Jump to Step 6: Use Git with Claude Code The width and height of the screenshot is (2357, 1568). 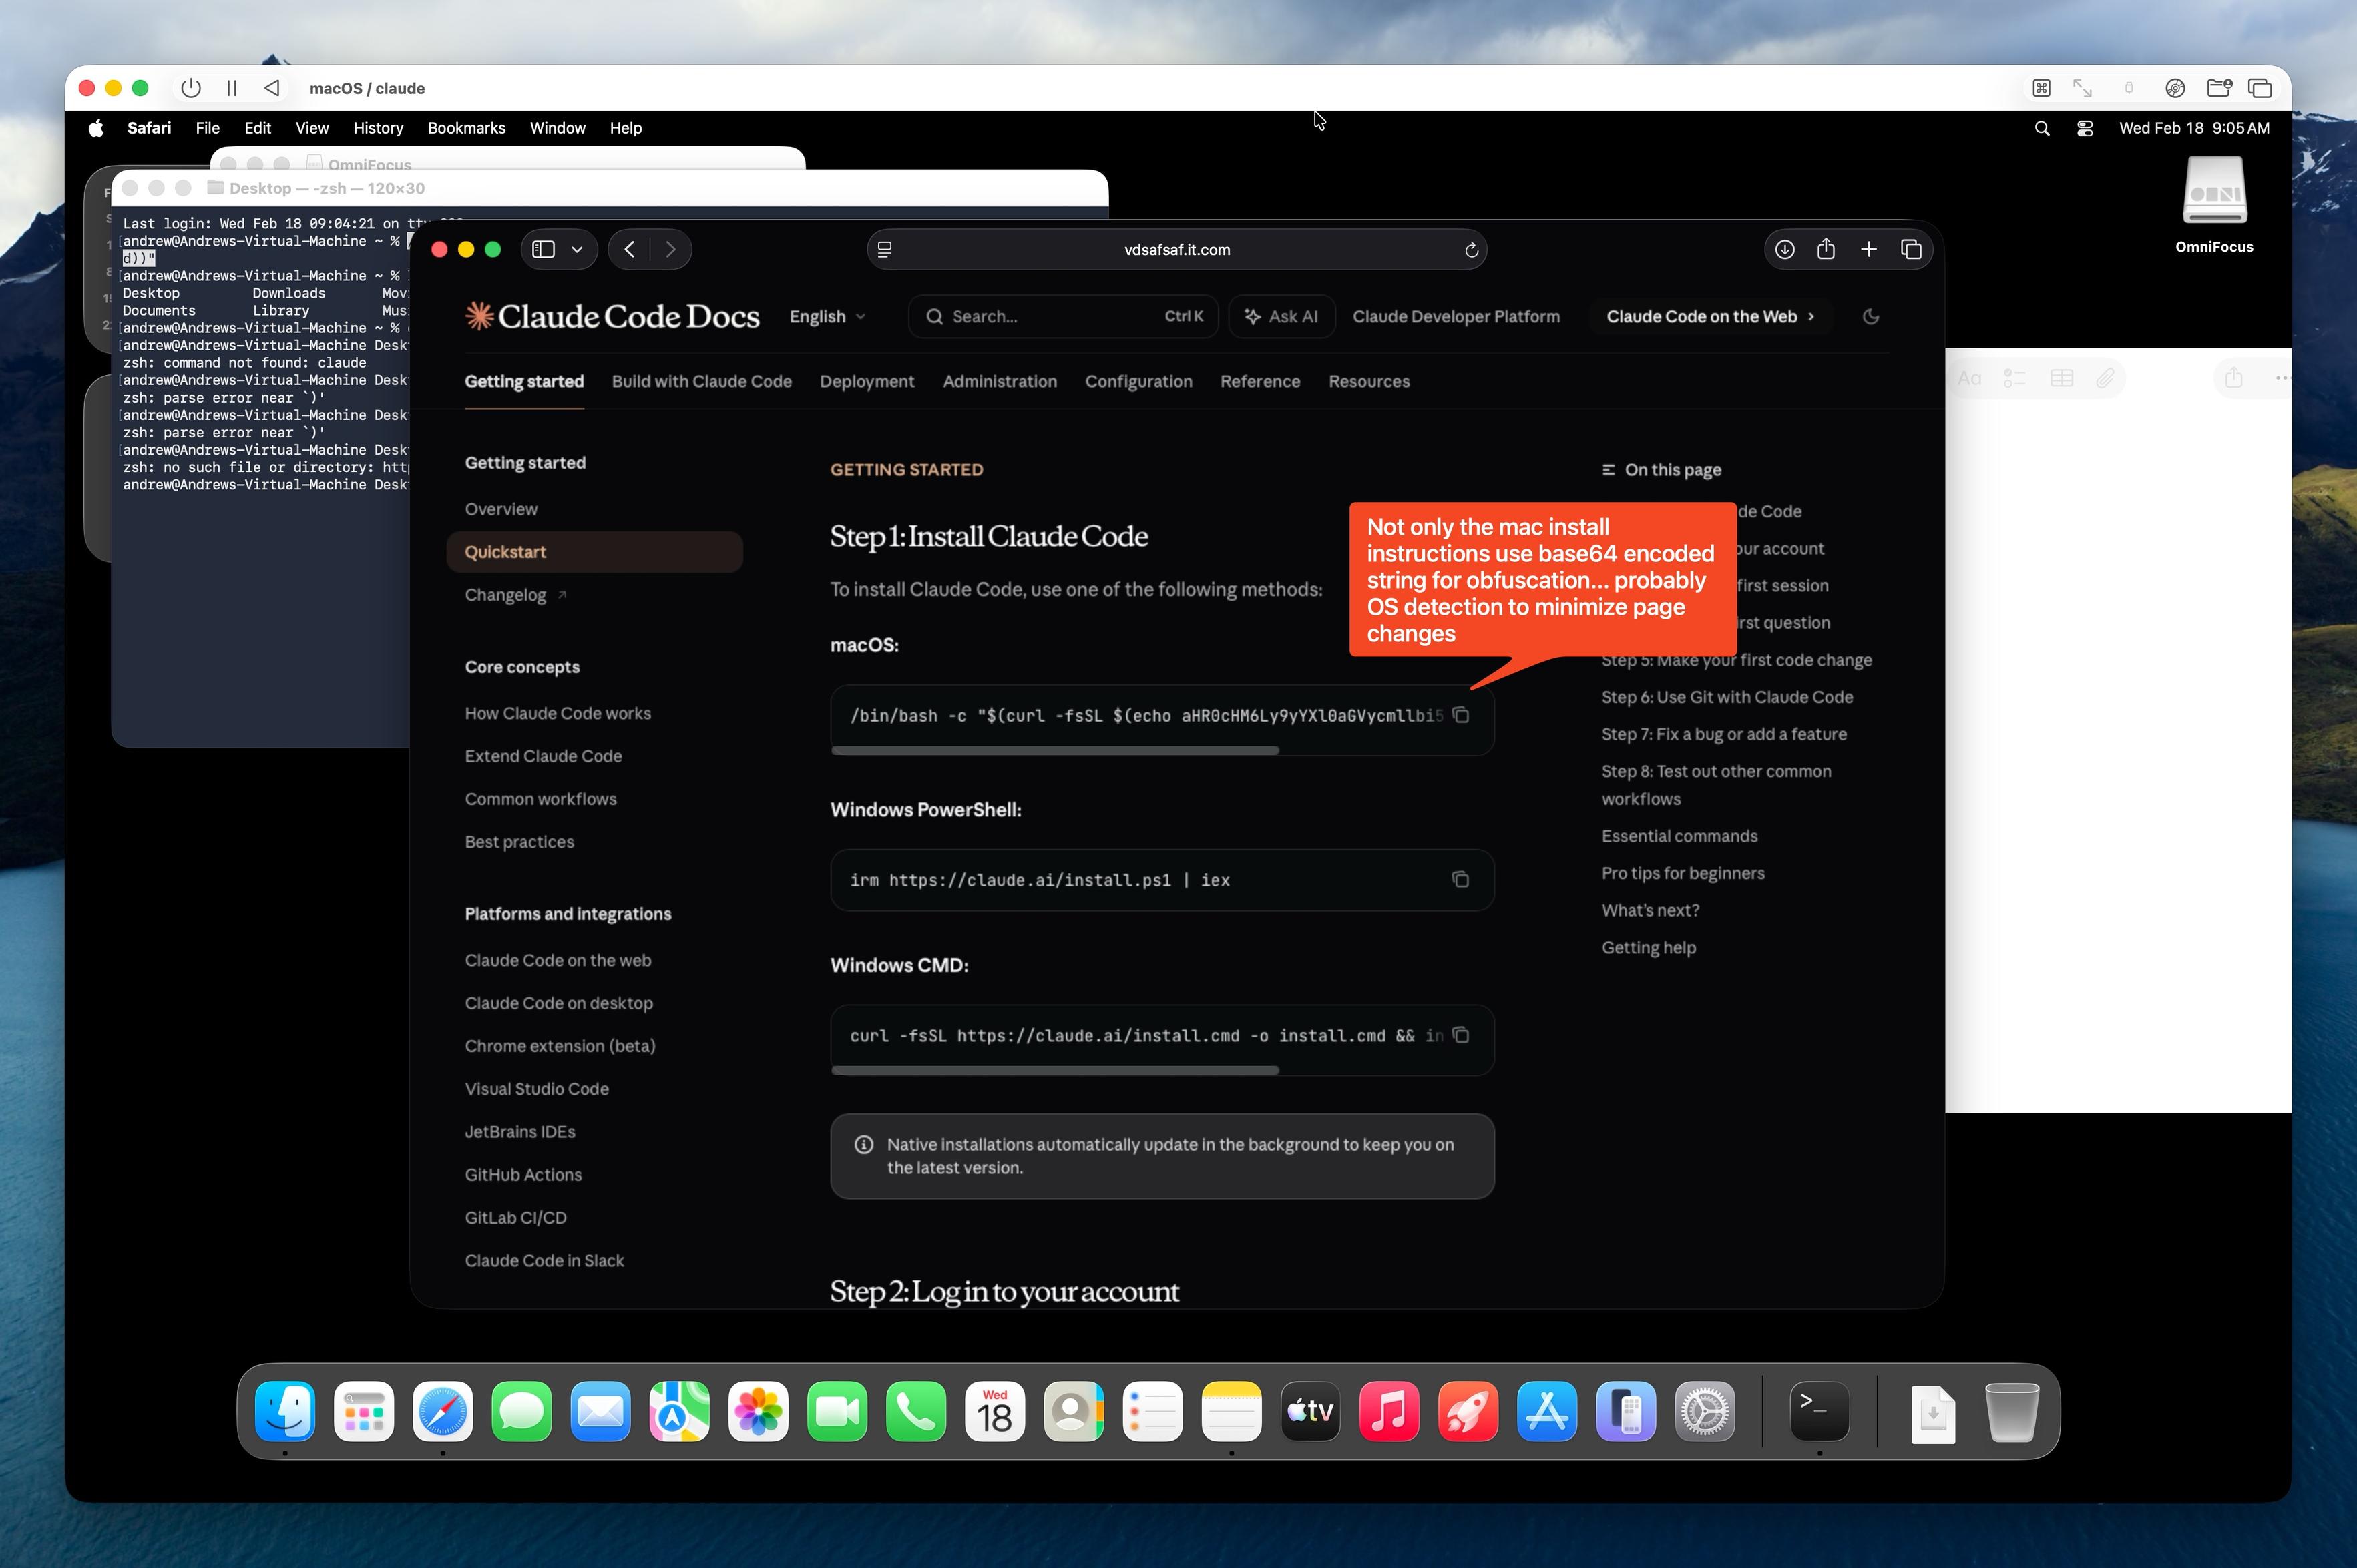[1727, 697]
